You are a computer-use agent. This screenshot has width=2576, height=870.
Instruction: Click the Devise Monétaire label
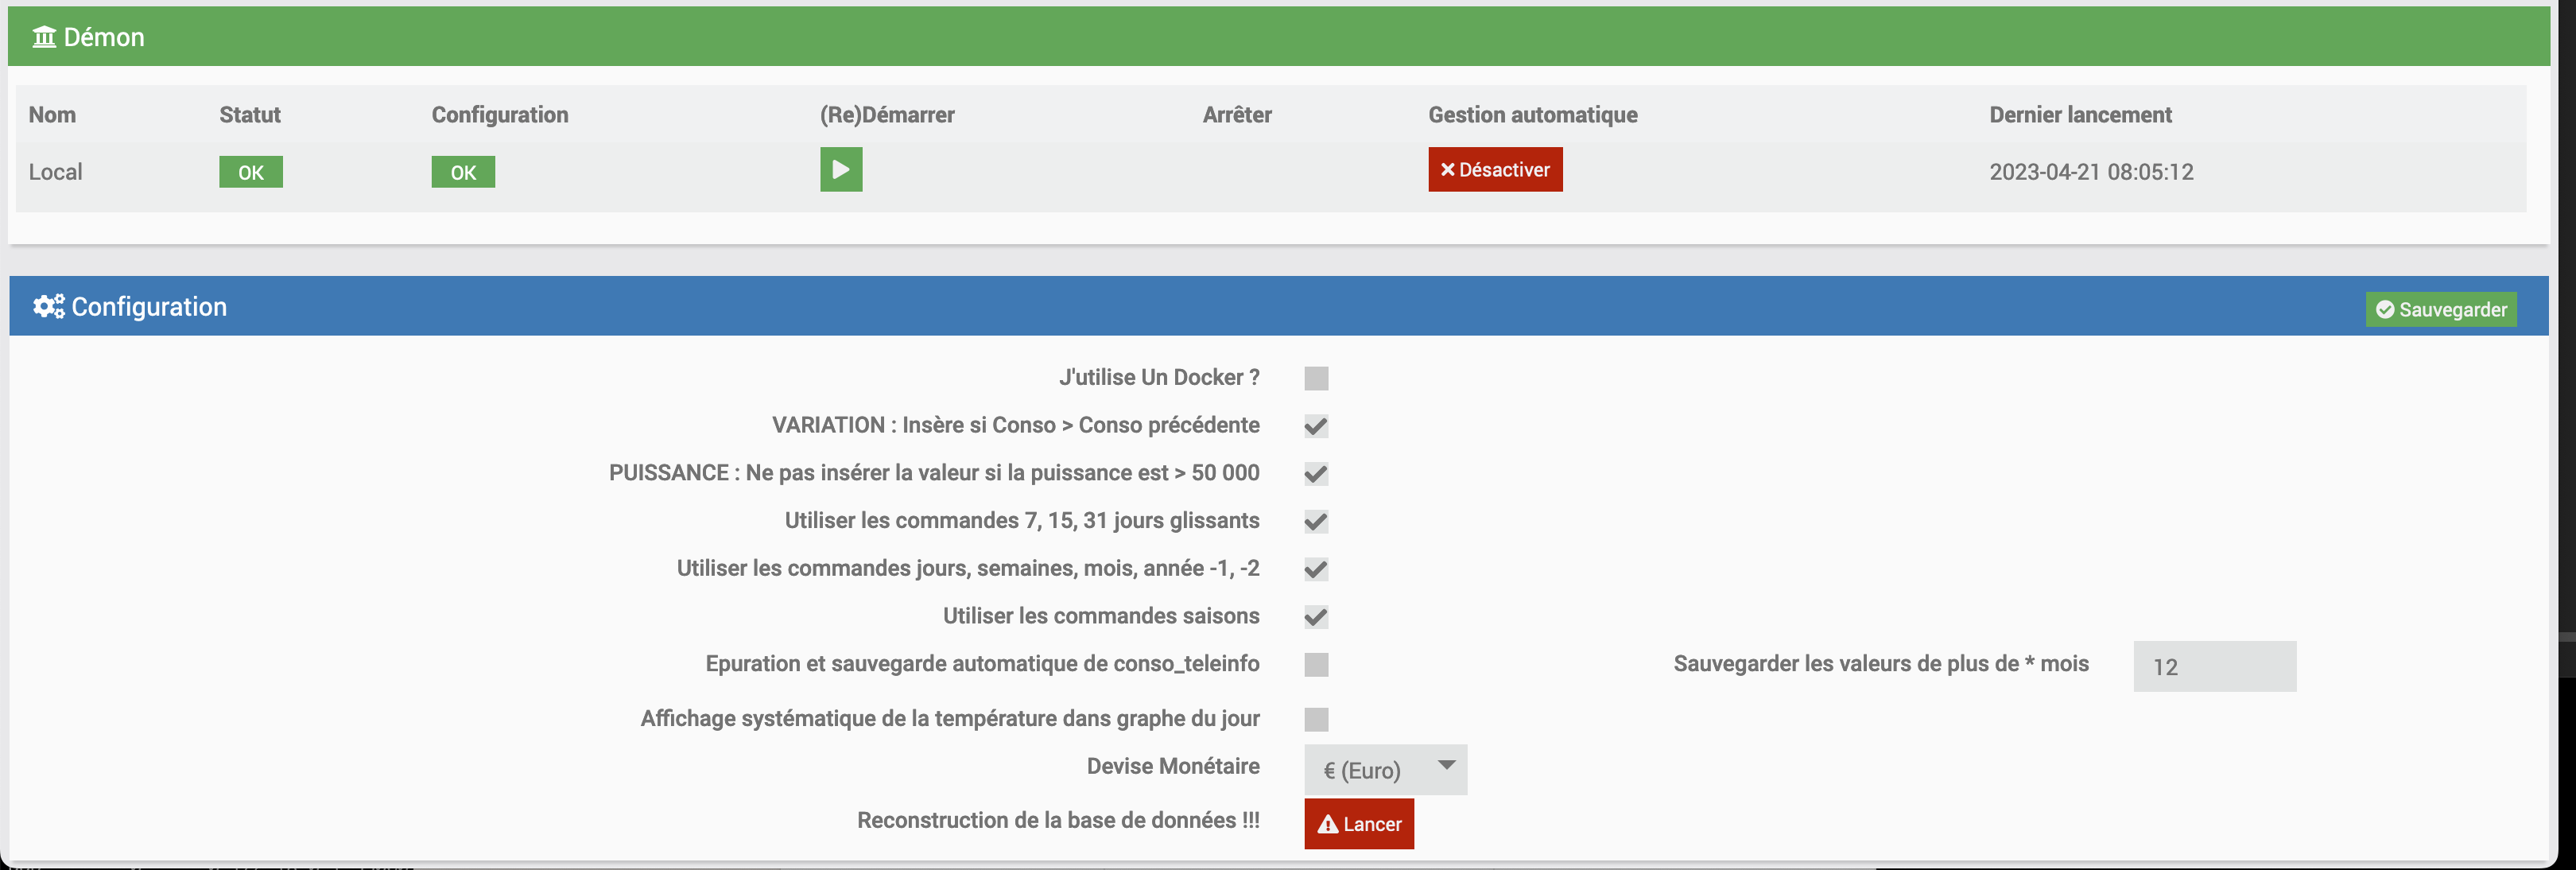coord(1173,767)
